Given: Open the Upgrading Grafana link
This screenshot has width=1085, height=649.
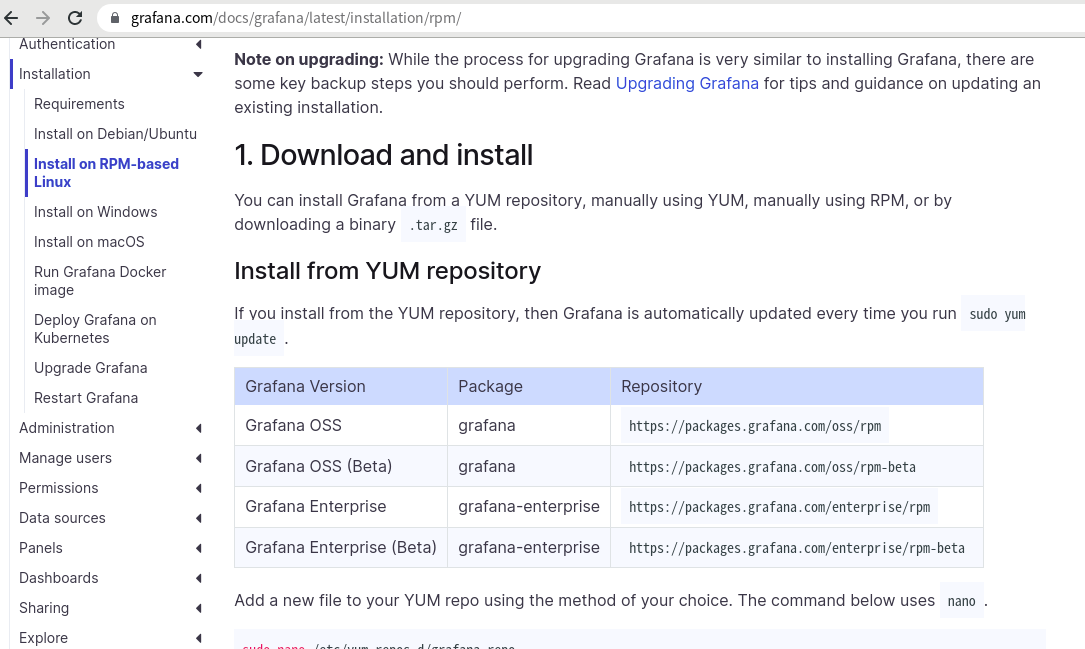Looking at the screenshot, I should point(687,83).
